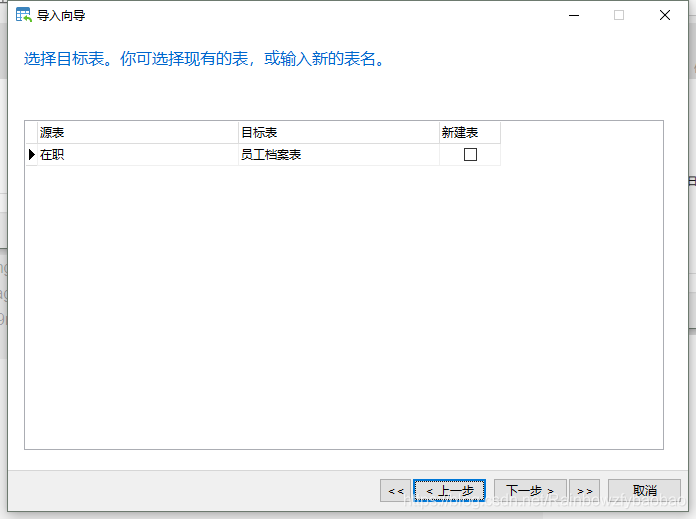Proceed with the 下一步 button
Viewport: 696px width, 519px height.
click(530, 491)
